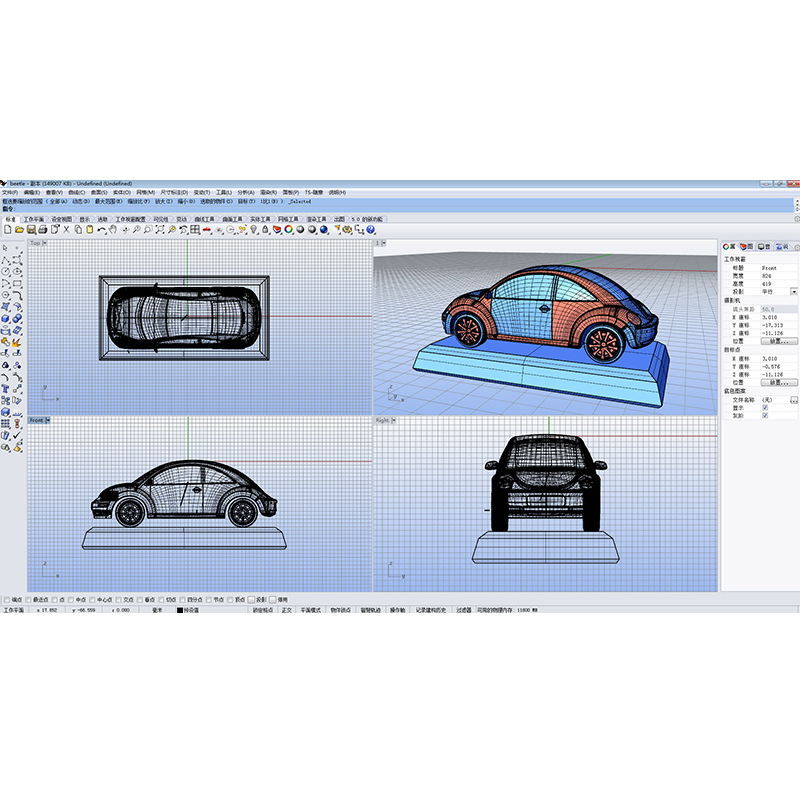Click the 宽度 826 value in properties

coord(779,276)
